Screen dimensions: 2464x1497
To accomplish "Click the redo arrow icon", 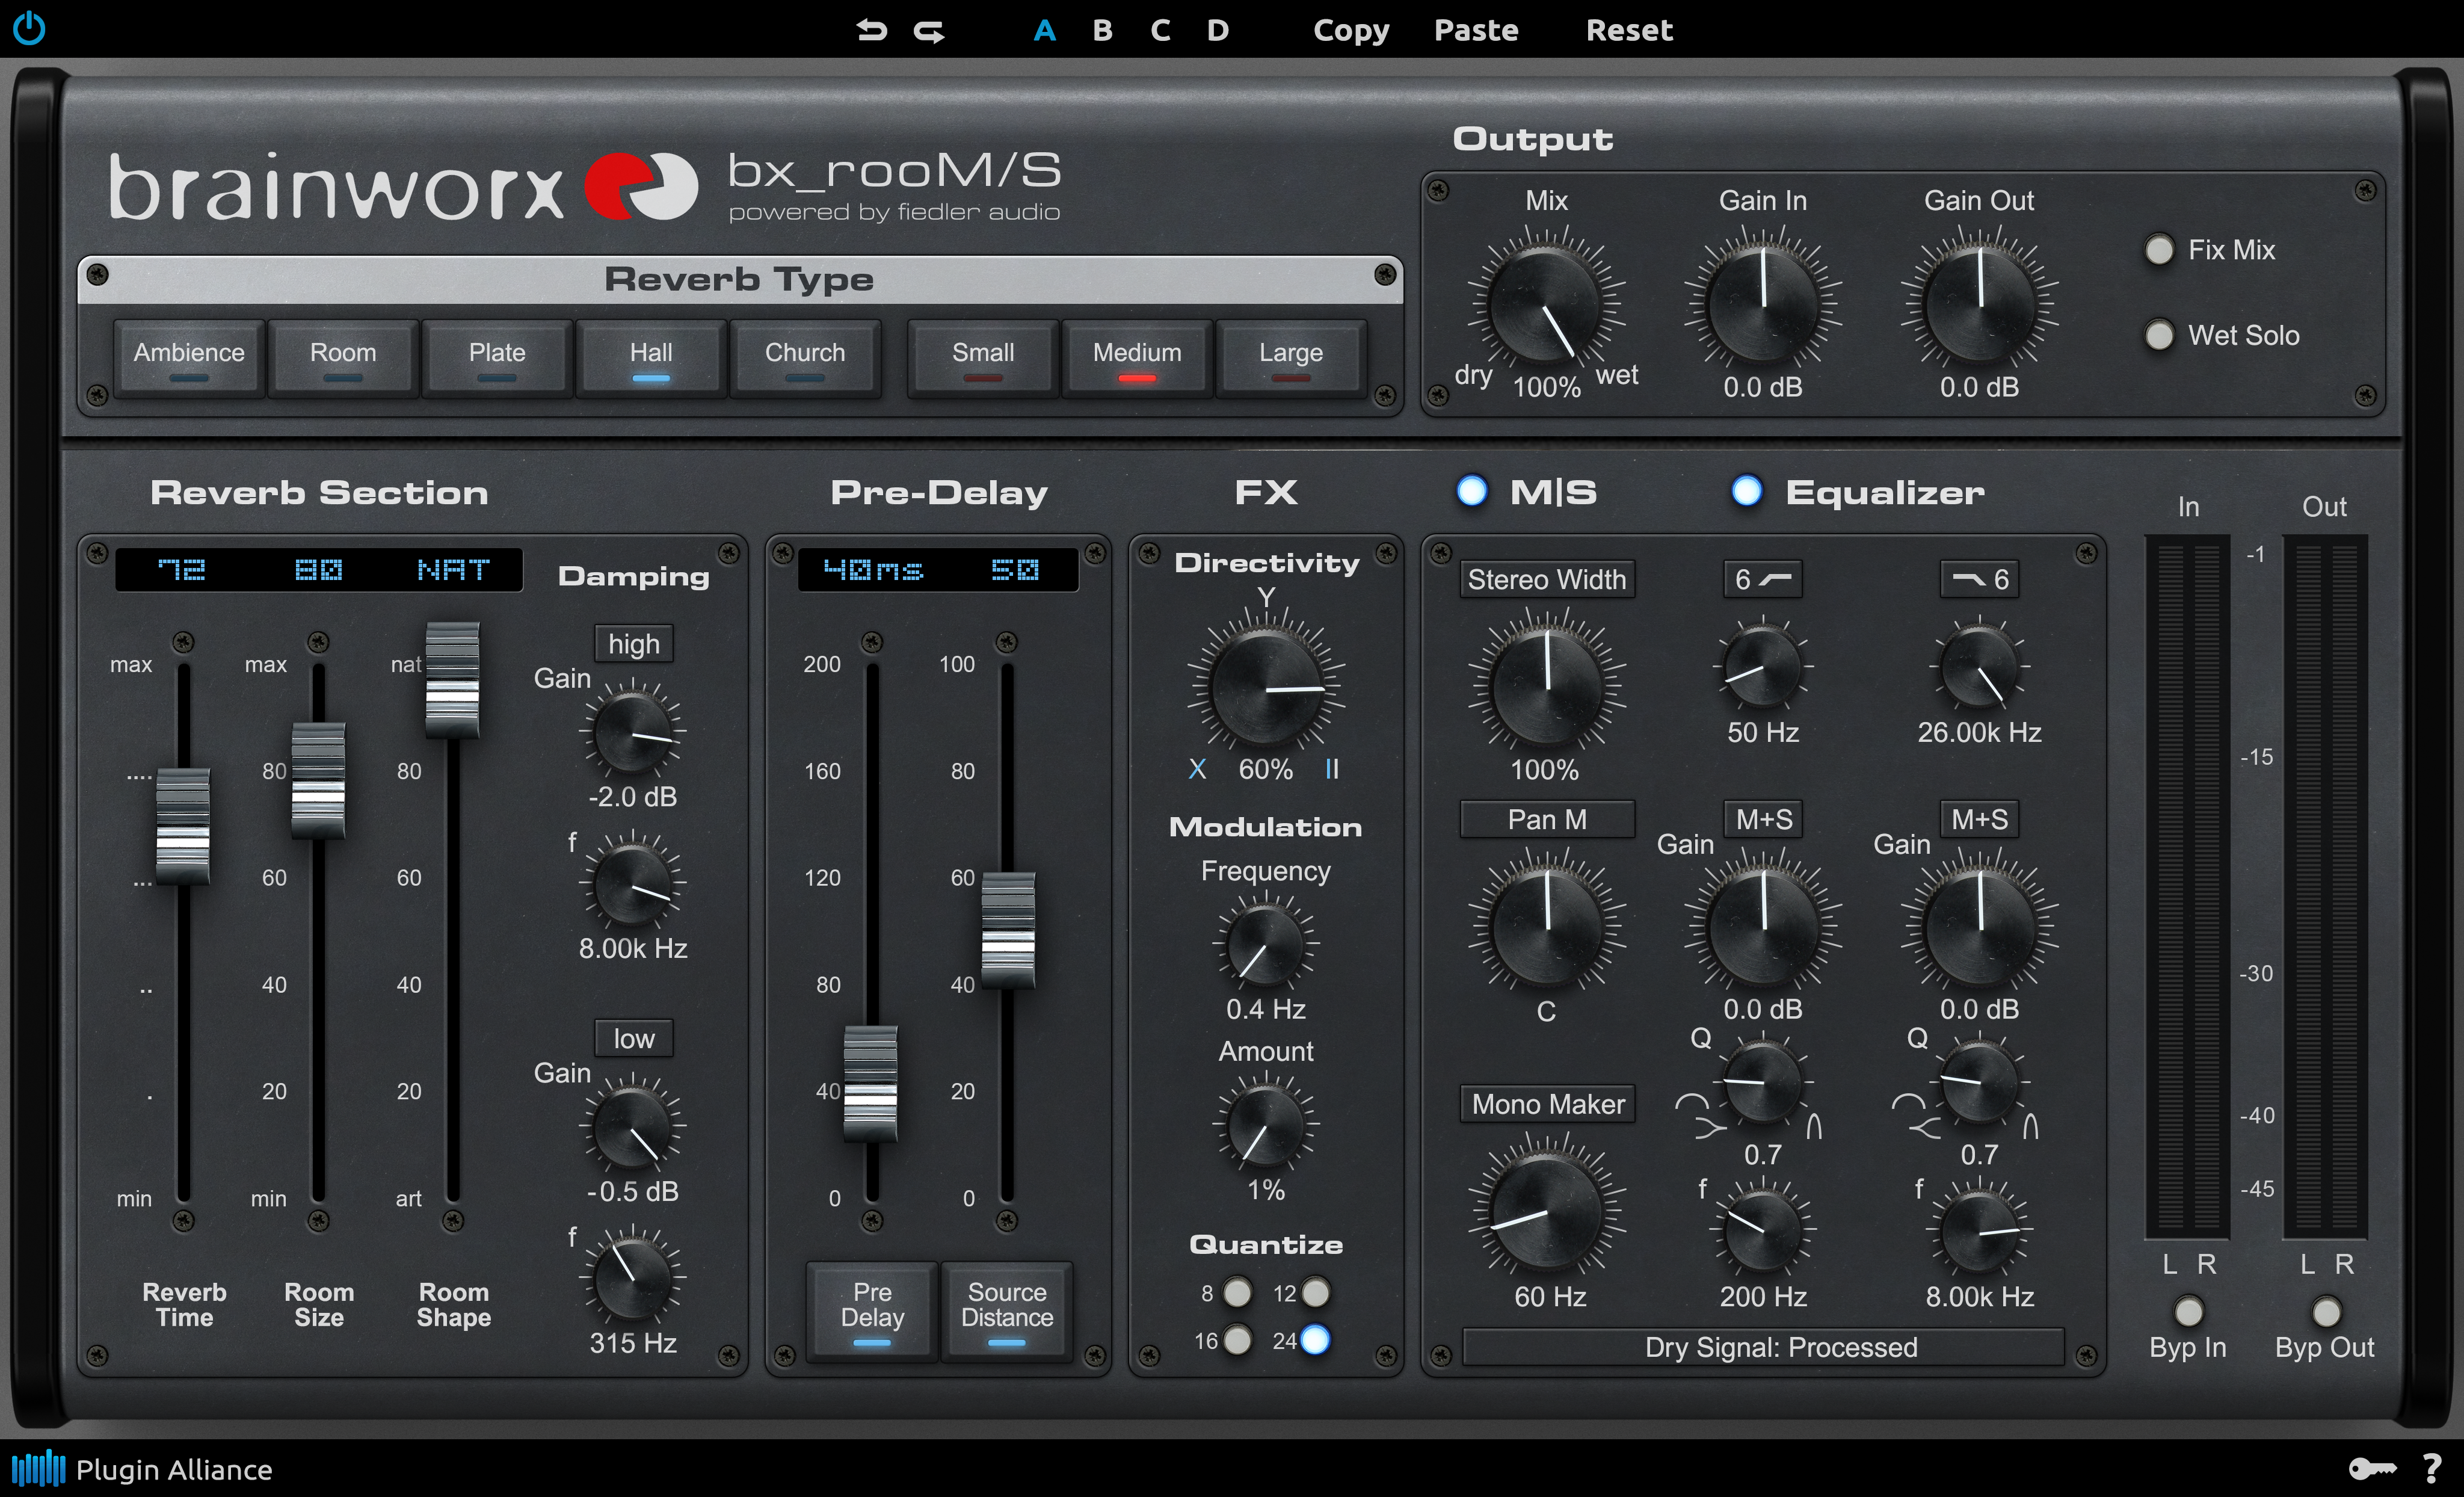I will pos(929,32).
